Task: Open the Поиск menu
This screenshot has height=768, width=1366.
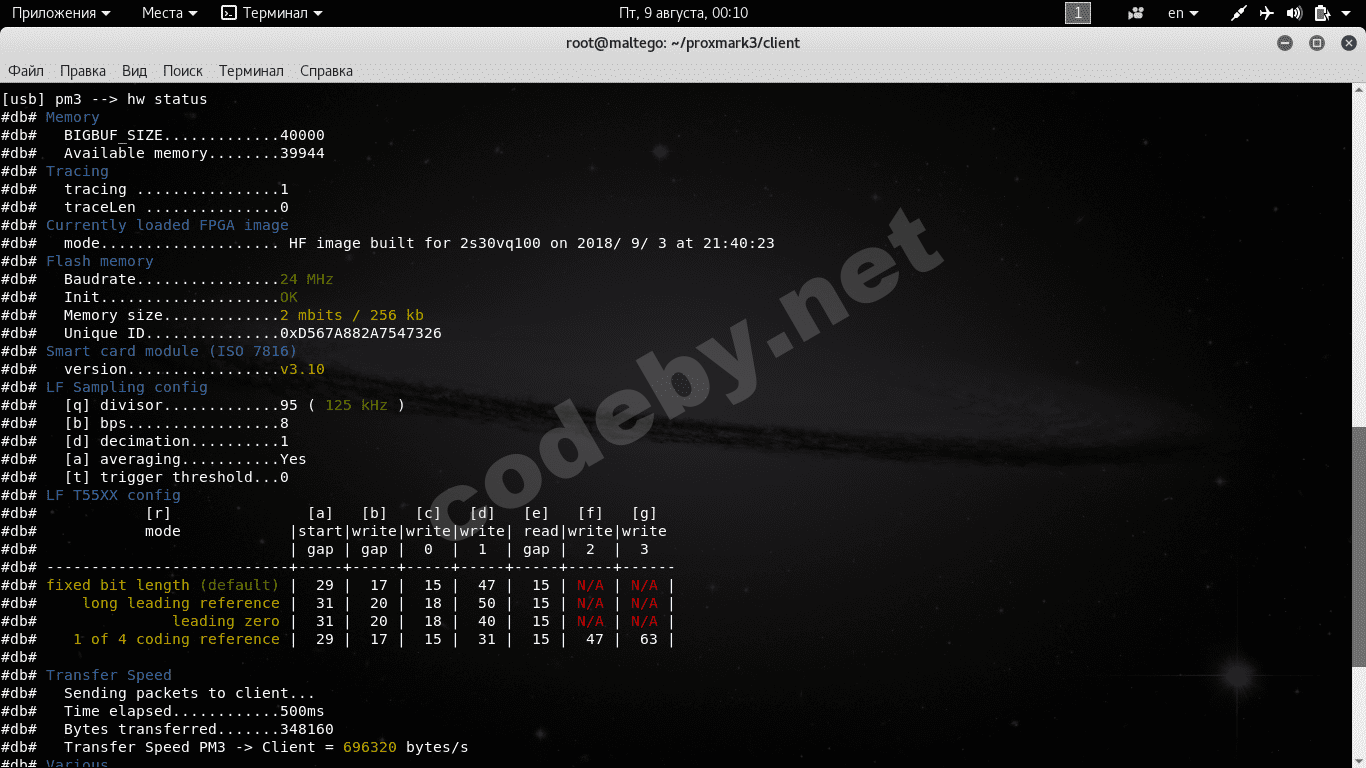Action: pos(183,71)
